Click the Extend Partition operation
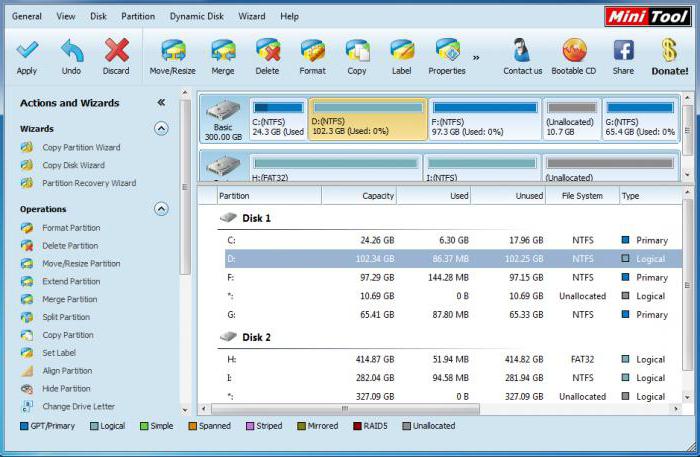Screen dimensions: 700x457 (71, 282)
